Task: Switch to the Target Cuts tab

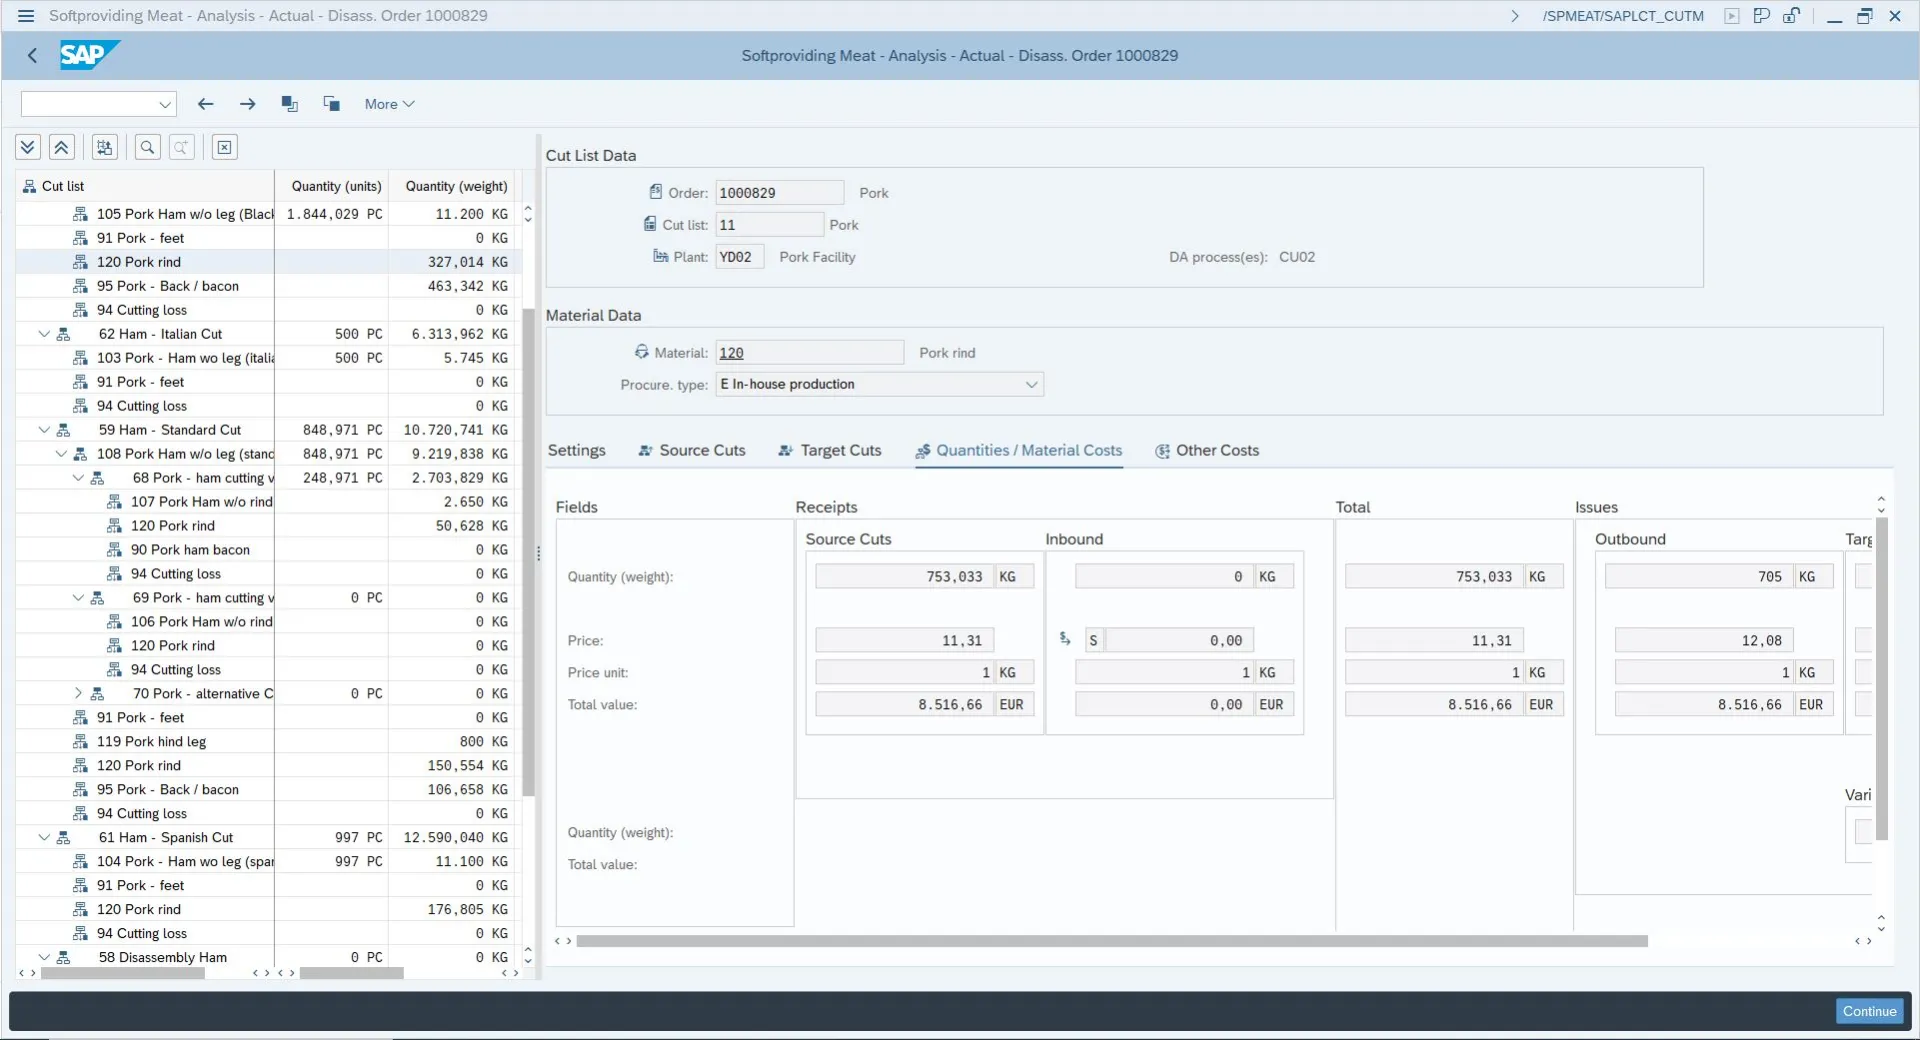Action: 830,450
